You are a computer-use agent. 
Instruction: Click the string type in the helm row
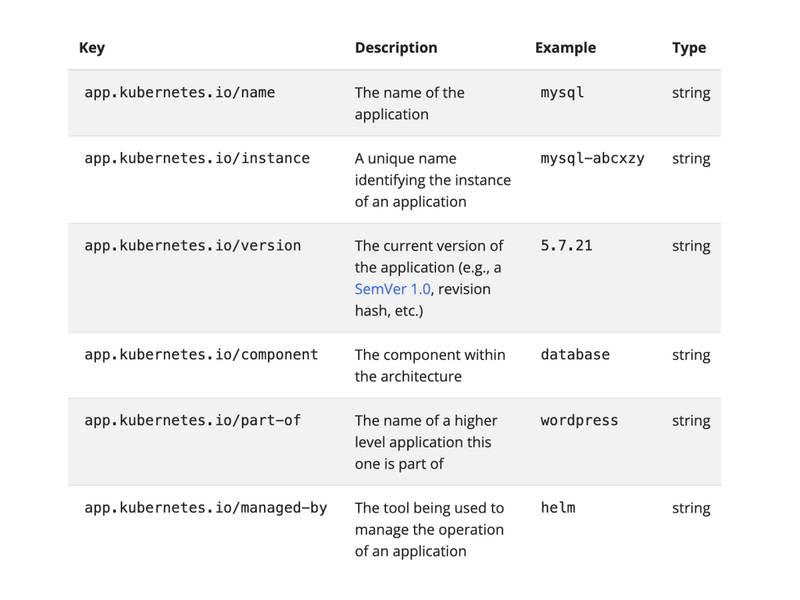pyautogui.click(x=691, y=508)
